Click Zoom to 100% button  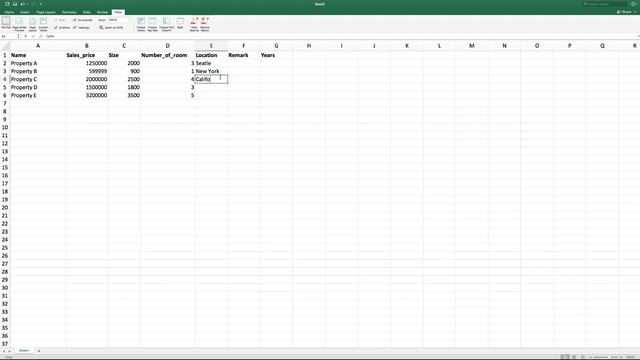click(111, 27)
